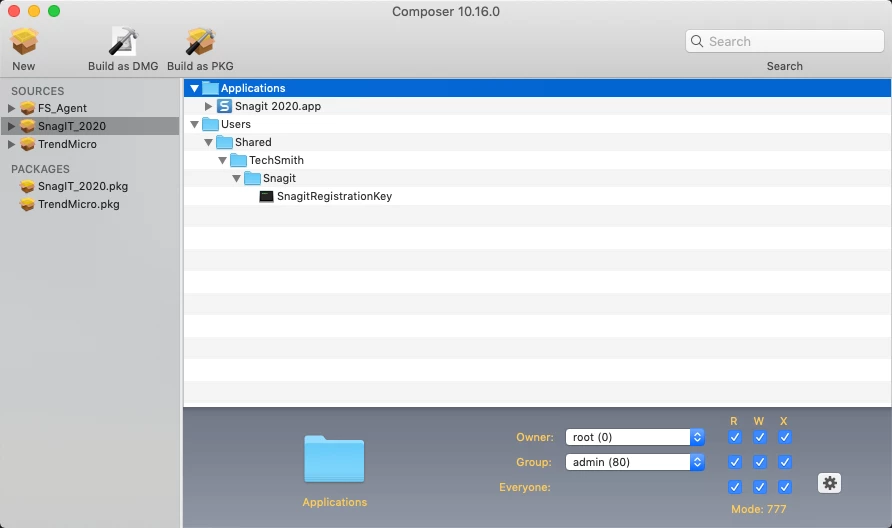This screenshot has width=892, height=528.
Task: Click the New package toolbar icon
Action: (x=24, y=42)
